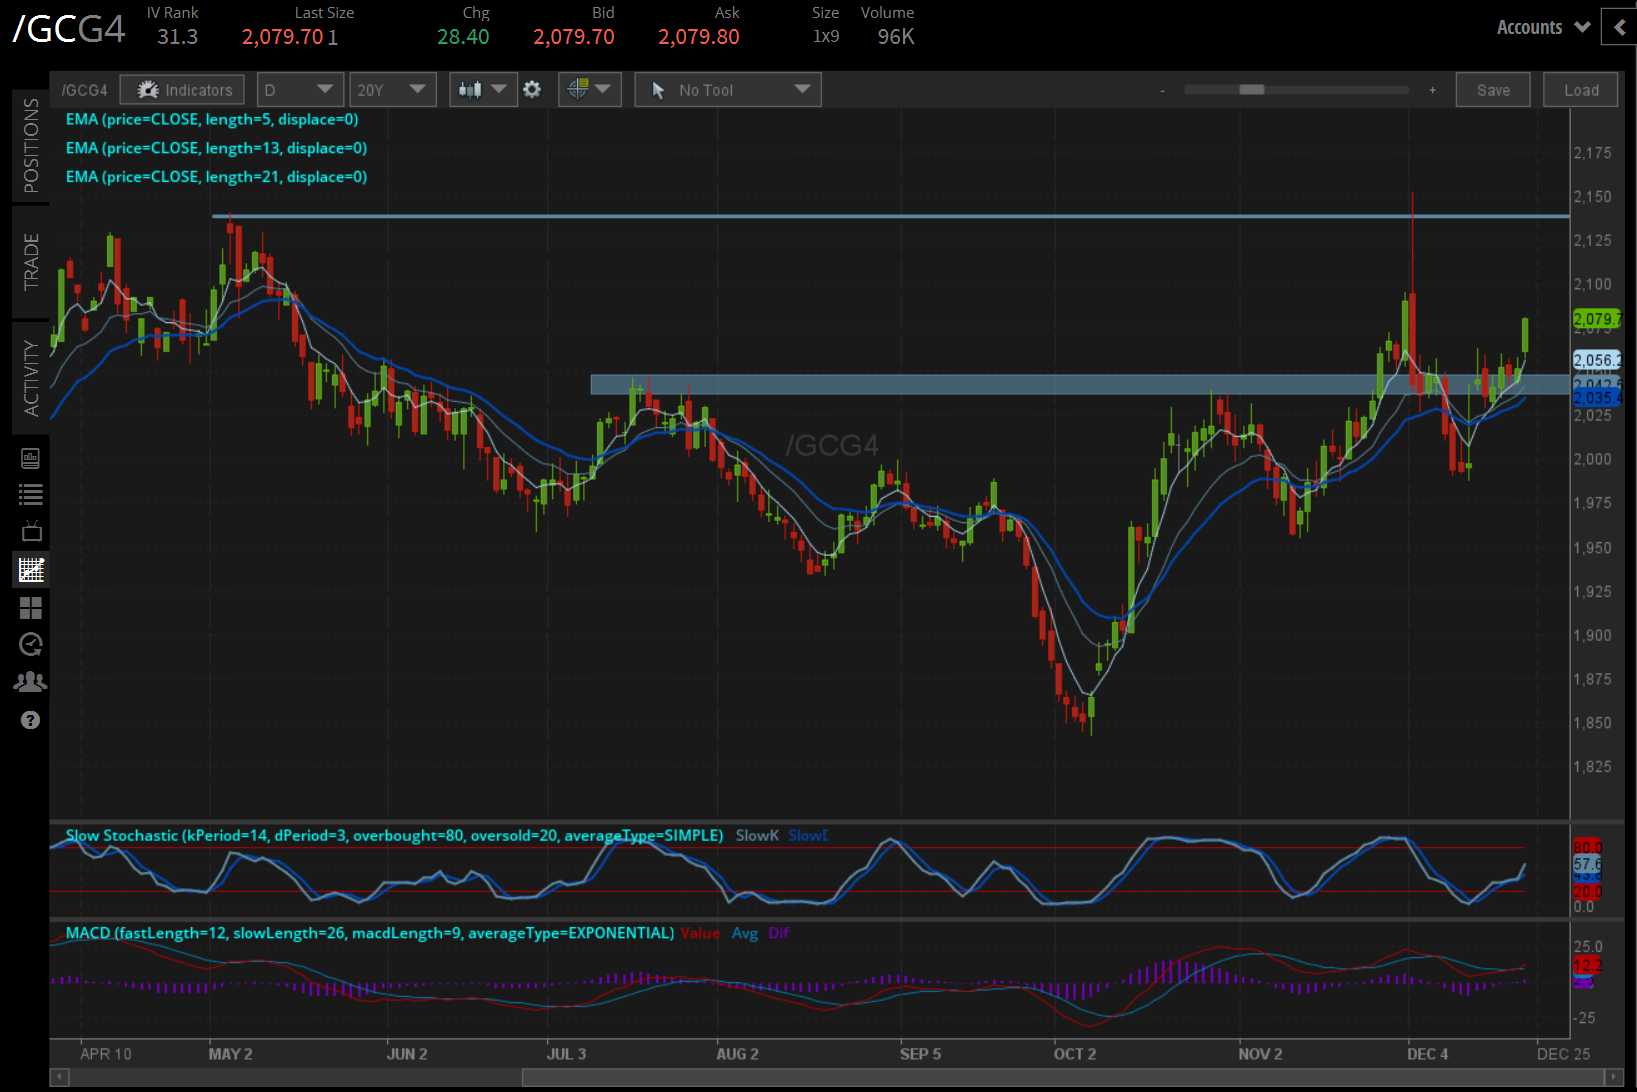The height and width of the screenshot is (1092, 1637).
Task: Open the community people icon in sidebar
Action: 31,682
